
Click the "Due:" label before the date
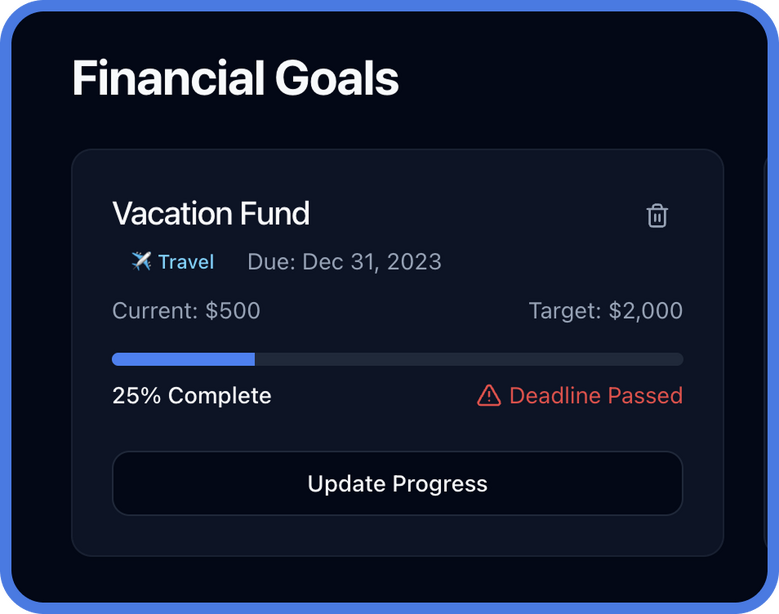click(x=271, y=262)
